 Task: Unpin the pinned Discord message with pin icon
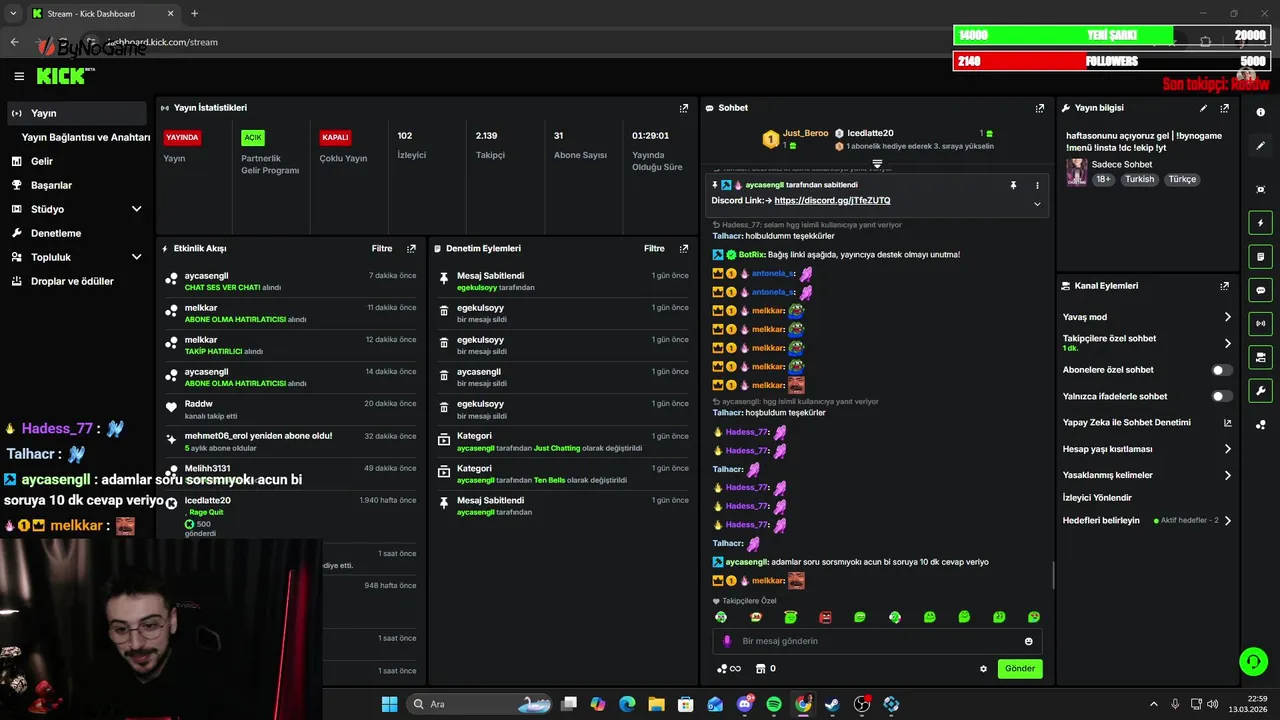[x=1013, y=185]
